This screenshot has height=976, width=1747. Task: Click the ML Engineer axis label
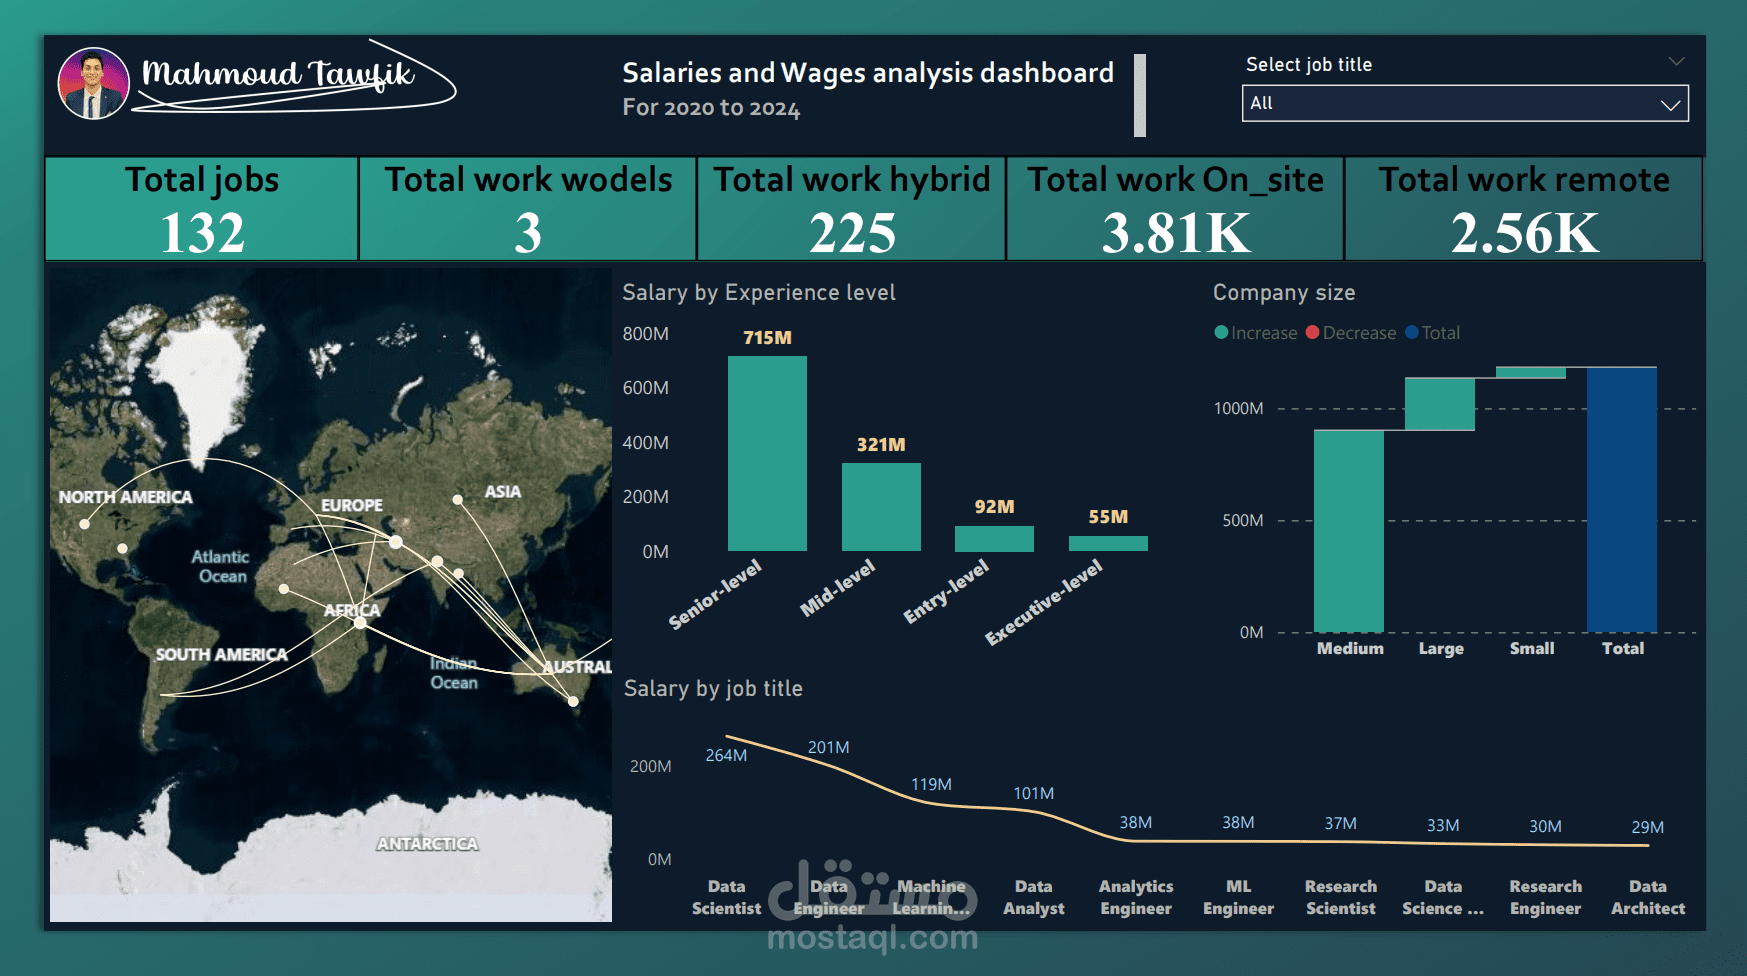coord(1238,897)
